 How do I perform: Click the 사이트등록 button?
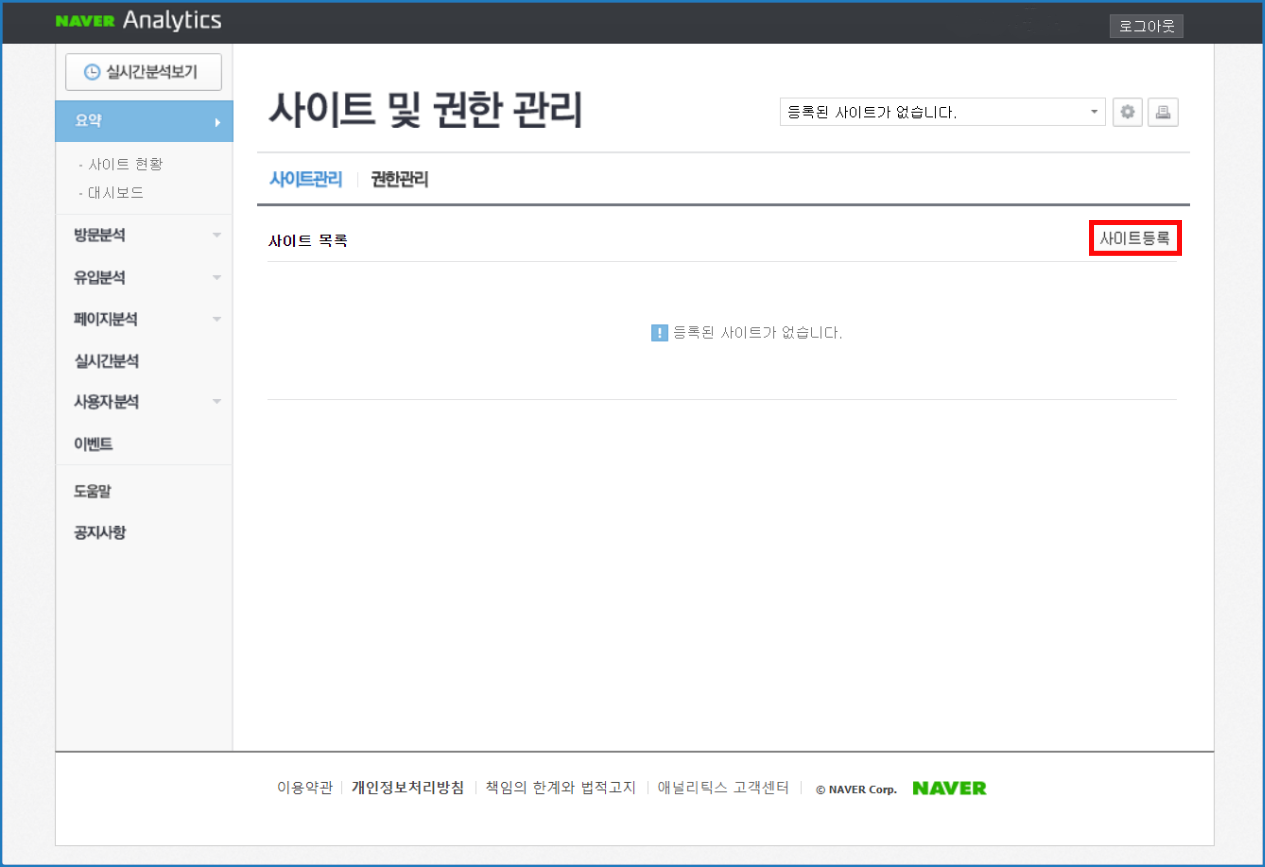(1135, 239)
